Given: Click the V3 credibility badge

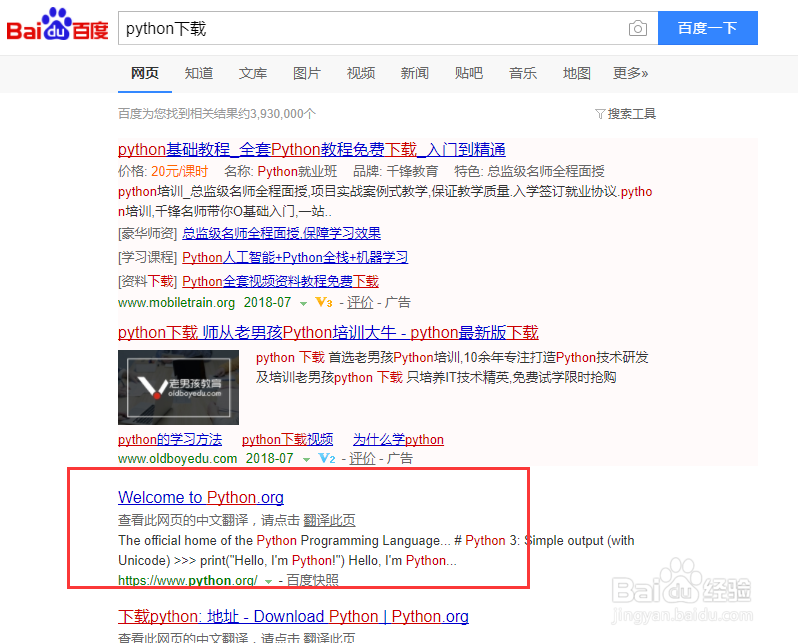Looking at the screenshot, I should tap(324, 302).
